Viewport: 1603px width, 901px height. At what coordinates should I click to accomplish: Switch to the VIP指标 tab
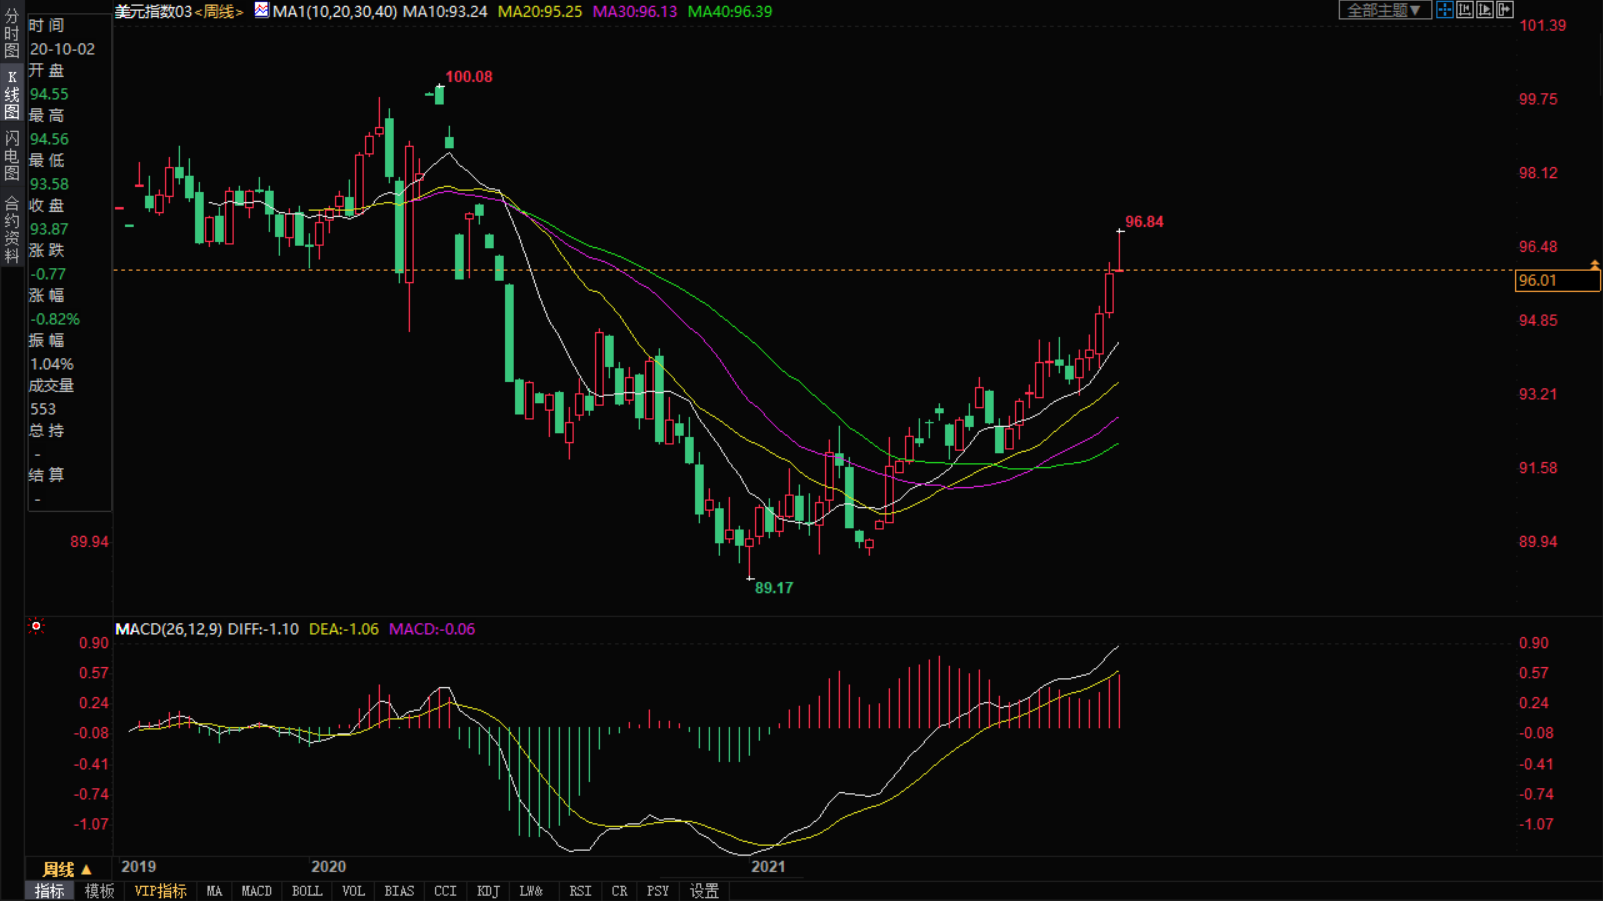click(160, 891)
